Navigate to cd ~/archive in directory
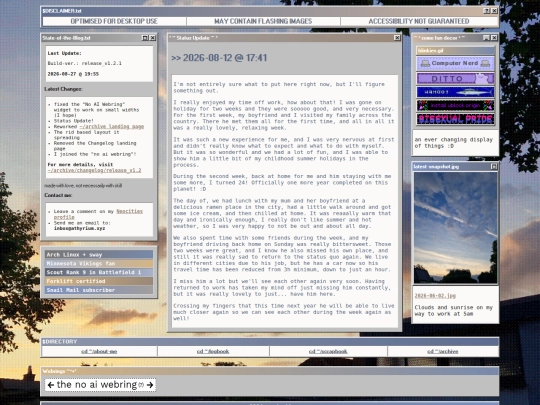 click(x=443, y=351)
